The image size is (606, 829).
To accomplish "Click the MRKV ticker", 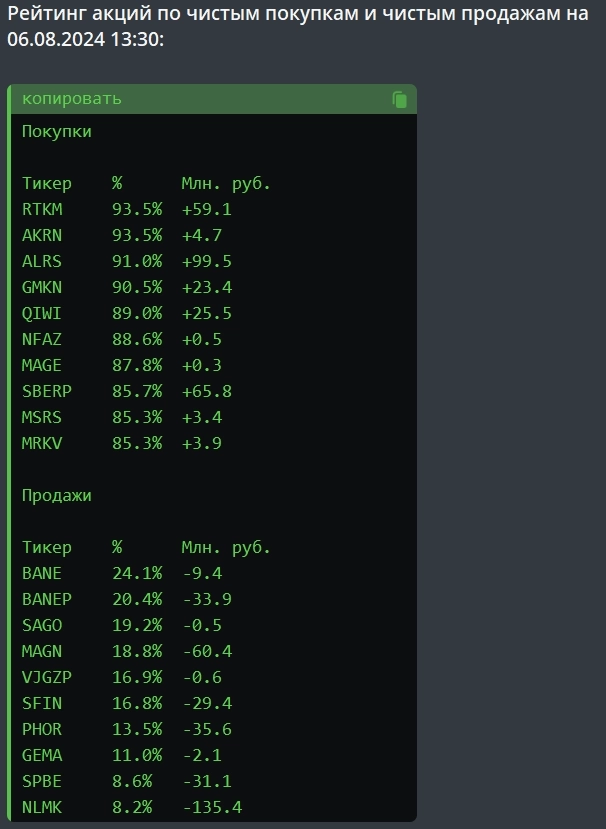I will click(x=42, y=444).
